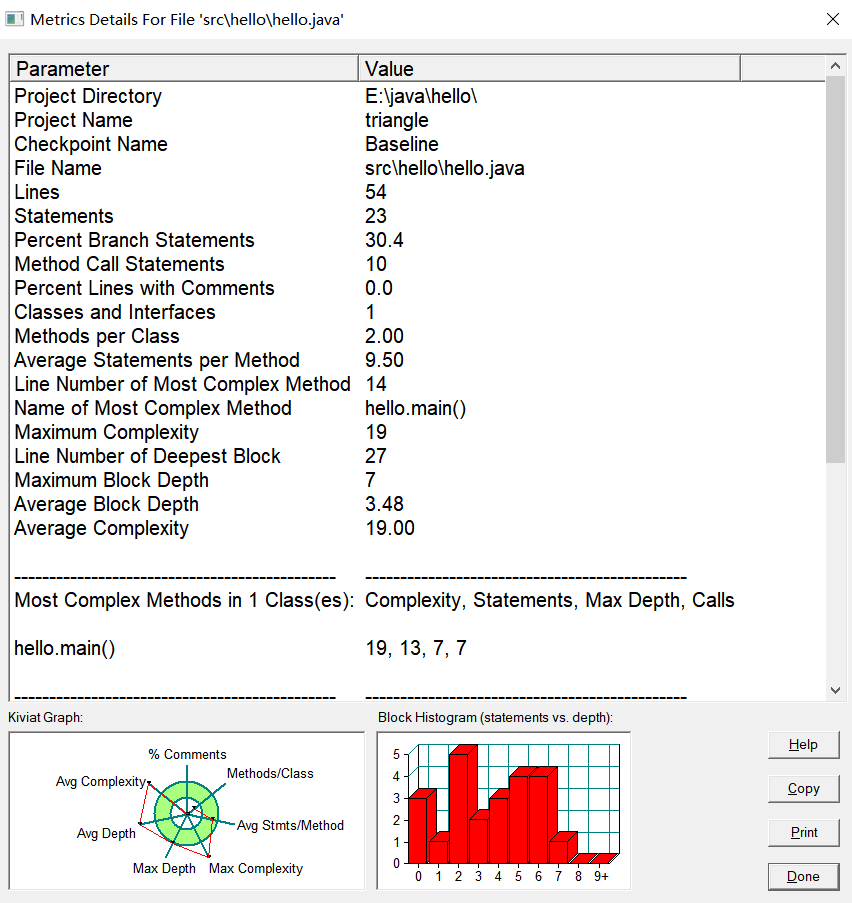Select Name of Most Complex Method row
The image size is (852, 903).
pyautogui.click(x=418, y=408)
